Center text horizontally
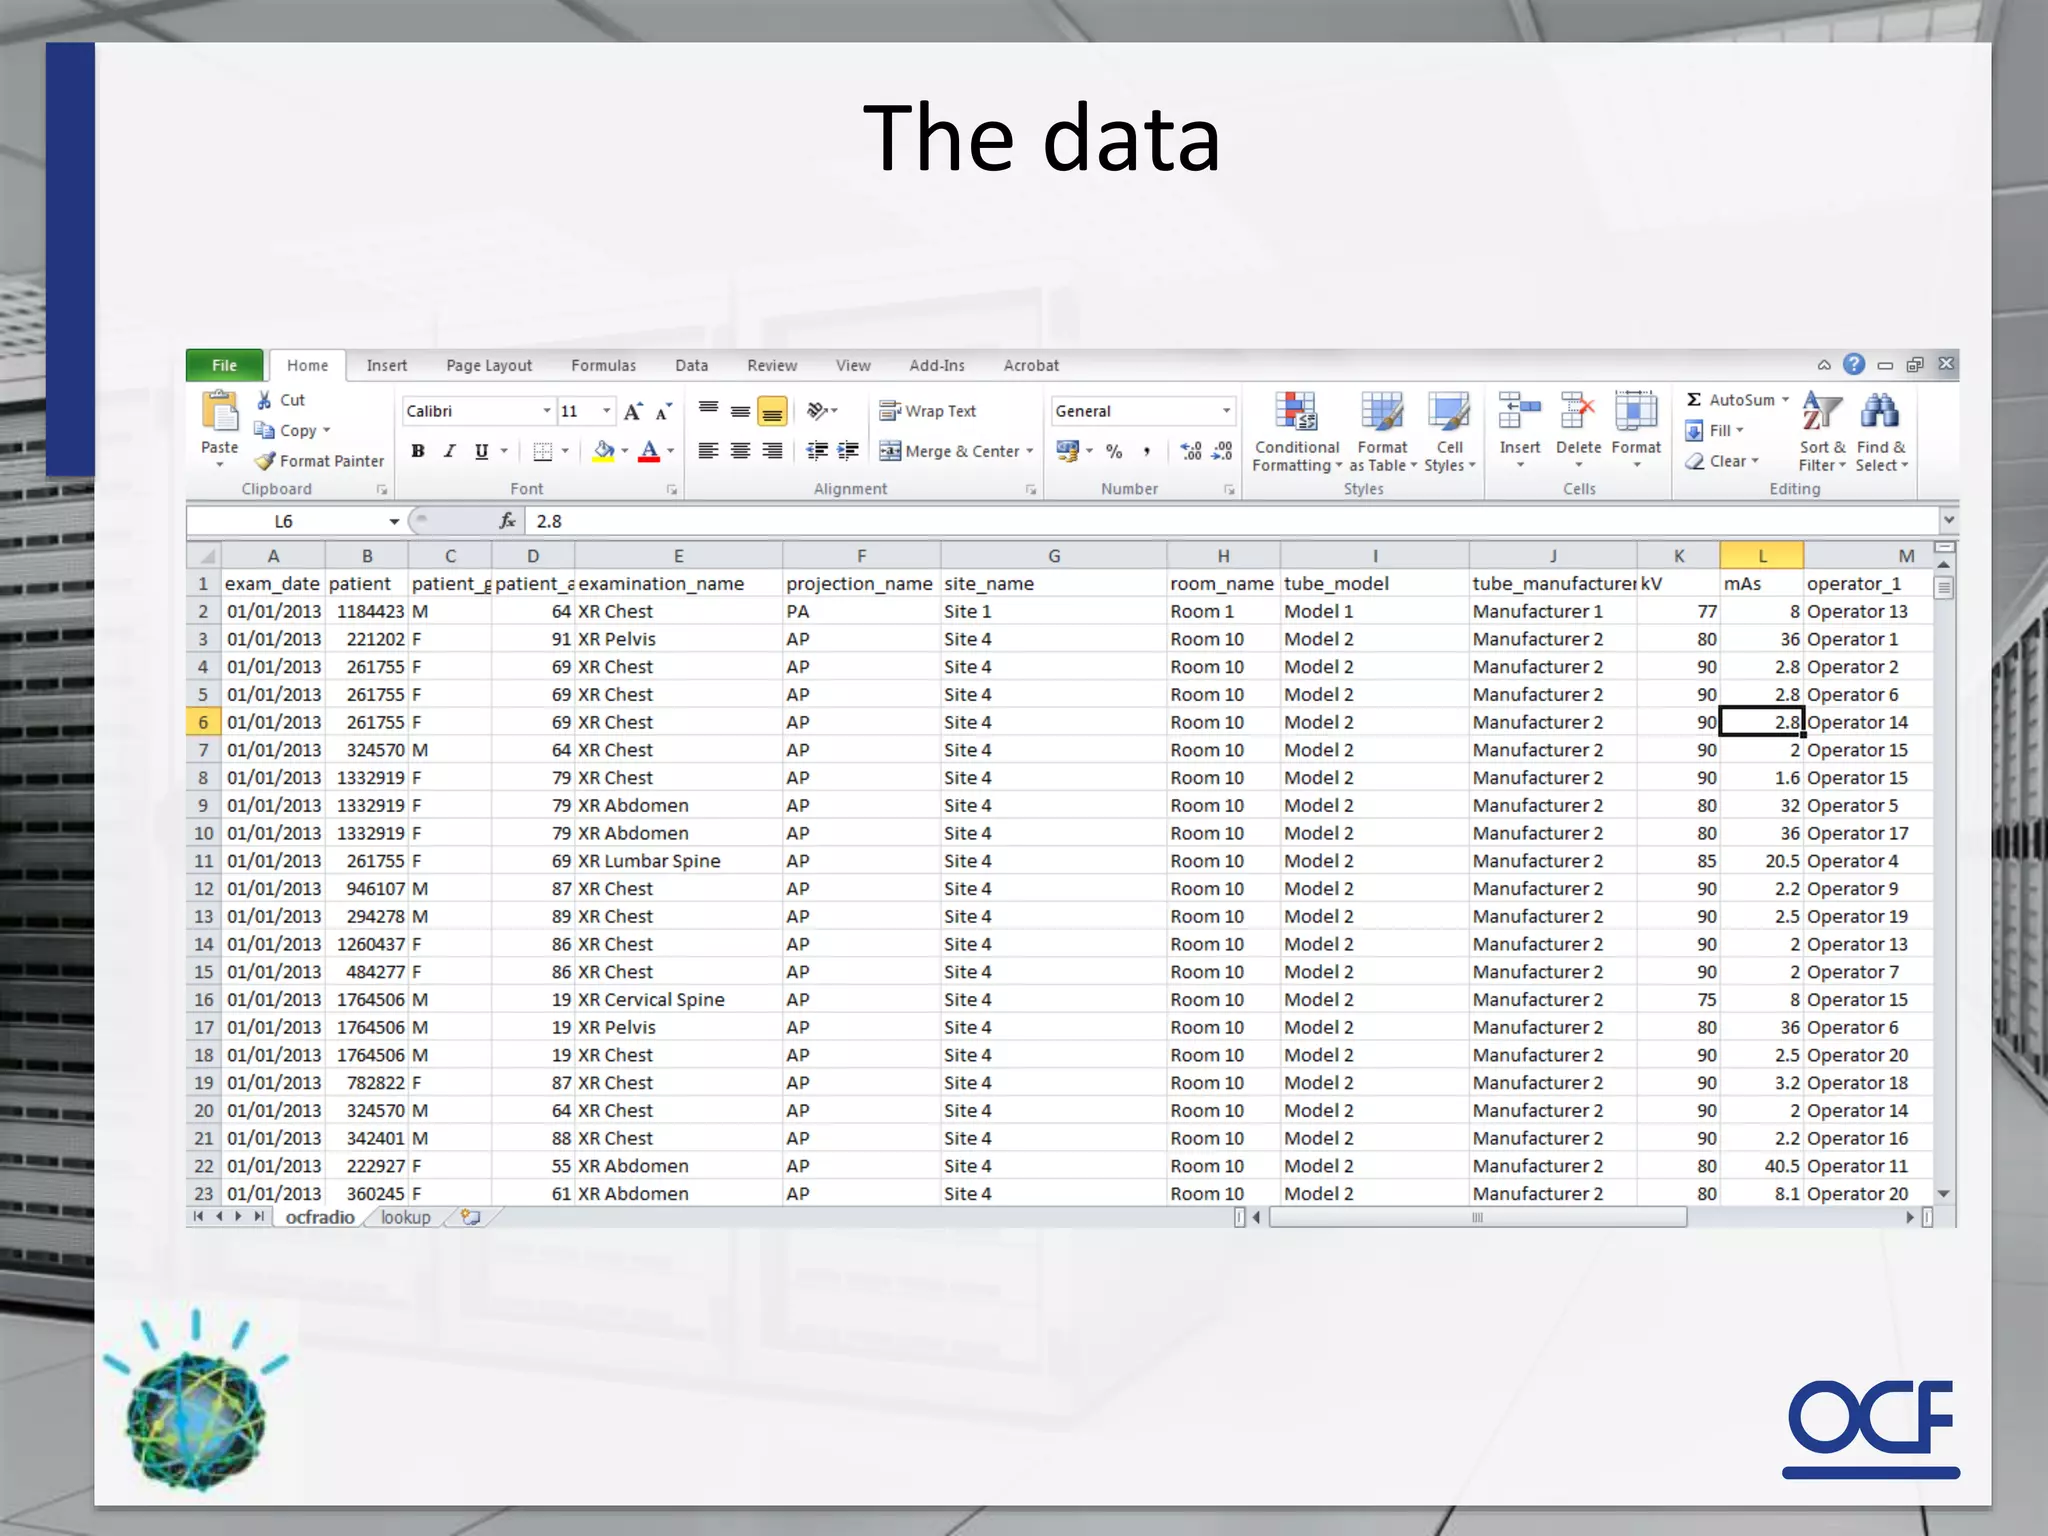The width and height of the screenshot is (2048, 1536). 740,451
